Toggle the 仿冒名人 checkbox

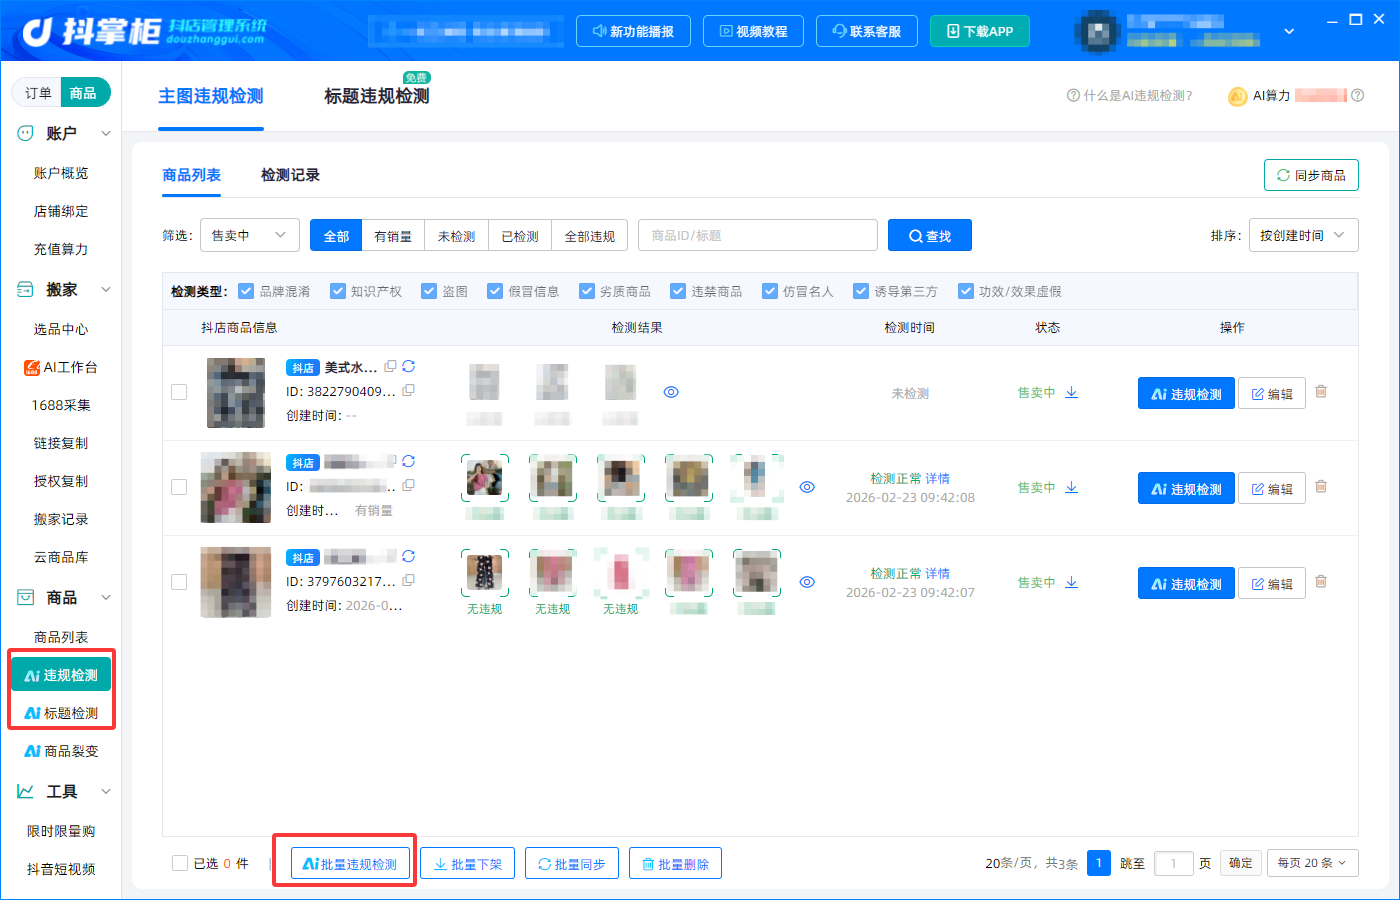coord(769,291)
